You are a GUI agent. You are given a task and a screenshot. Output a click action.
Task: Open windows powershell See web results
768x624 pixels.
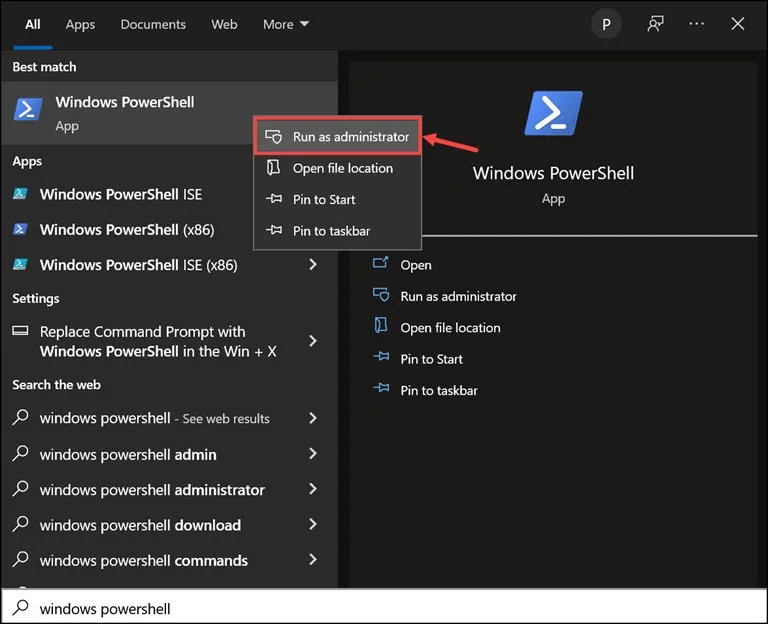click(x=169, y=418)
